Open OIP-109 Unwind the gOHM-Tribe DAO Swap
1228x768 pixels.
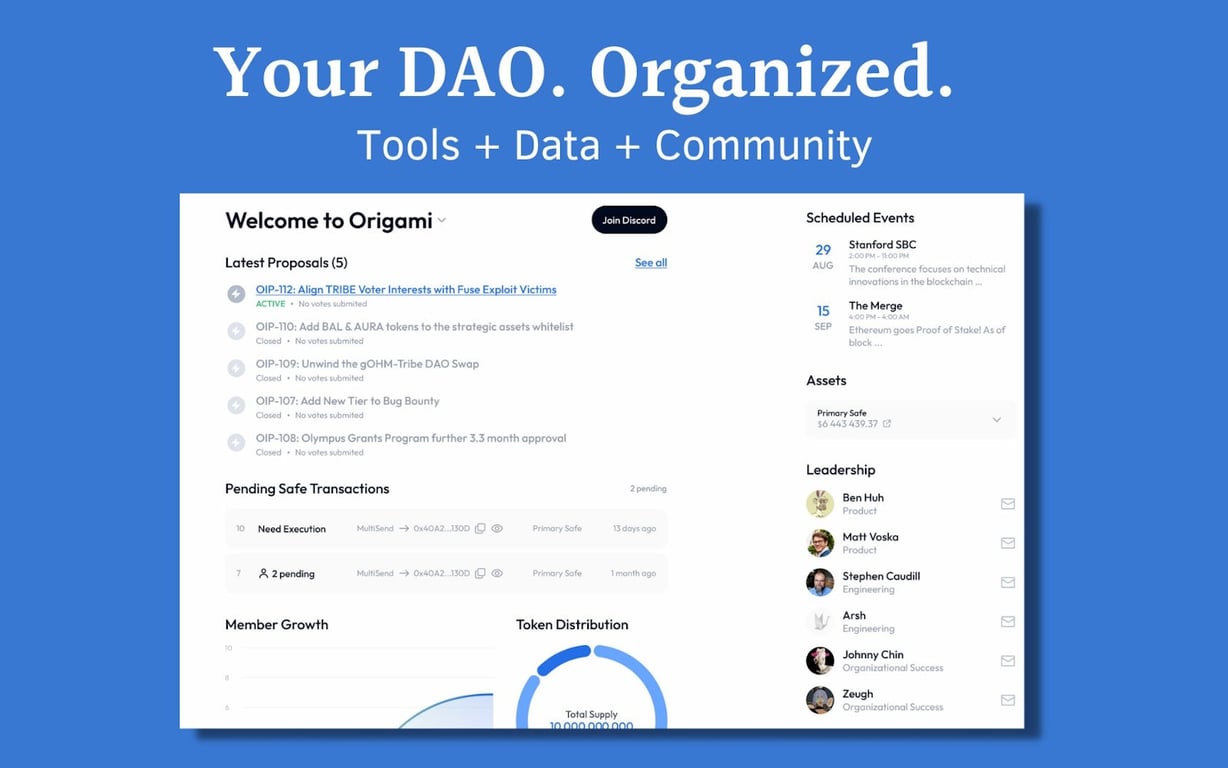[367, 364]
